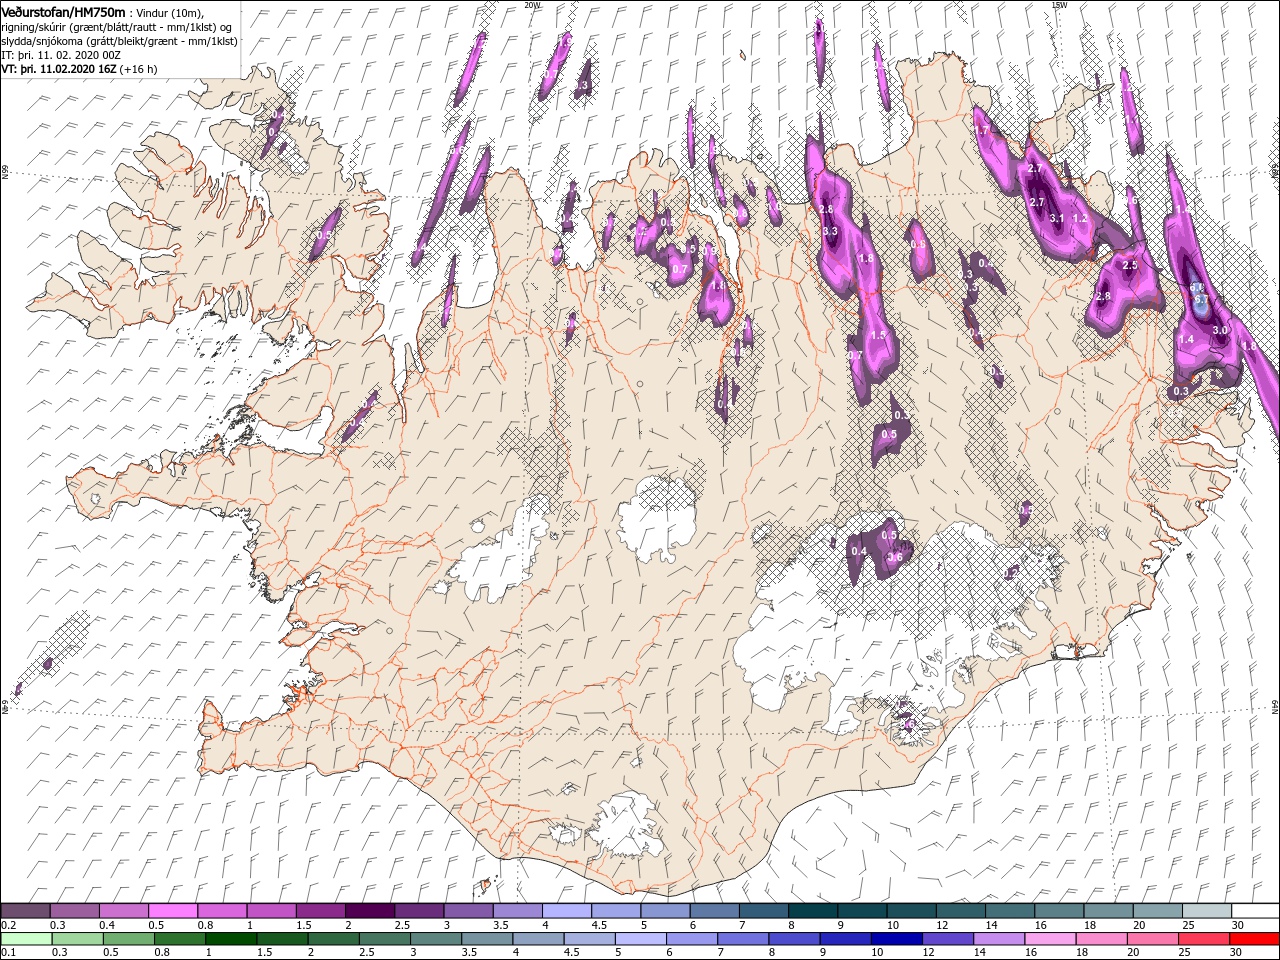Click the '6.7' peak value off east coast
1280x960 pixels.
[1201, 299]
